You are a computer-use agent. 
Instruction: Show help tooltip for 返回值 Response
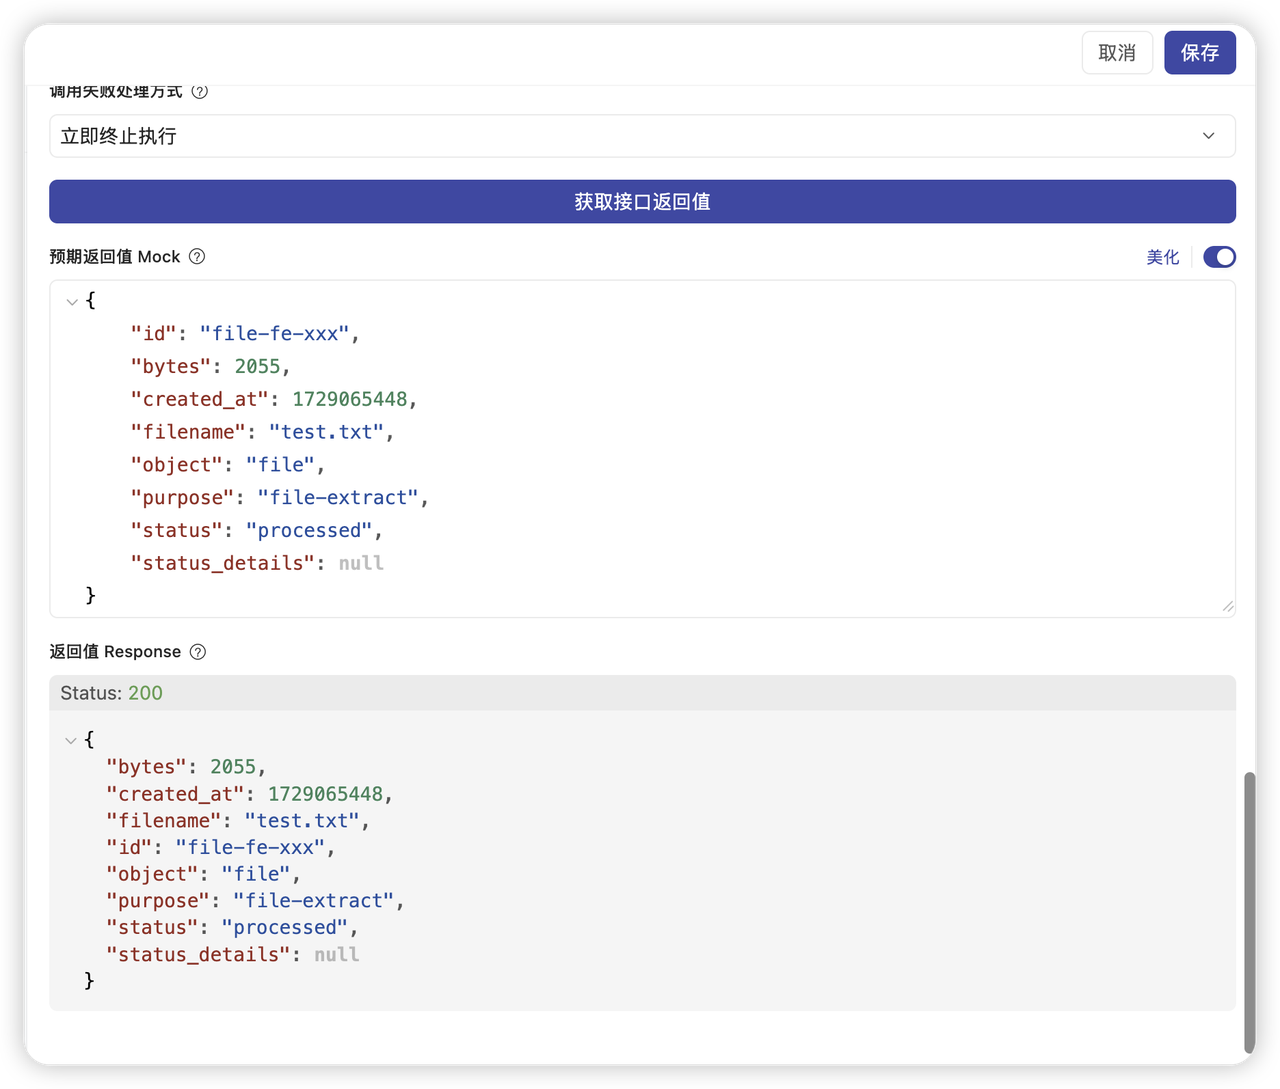coord(198,652)
